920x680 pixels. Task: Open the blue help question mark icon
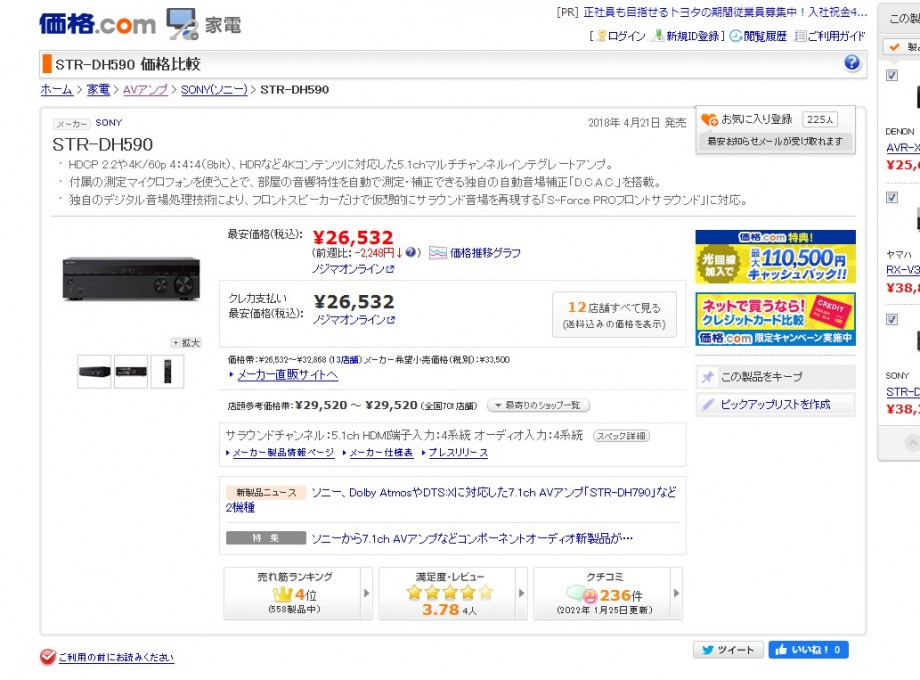(x=852, y=63)
